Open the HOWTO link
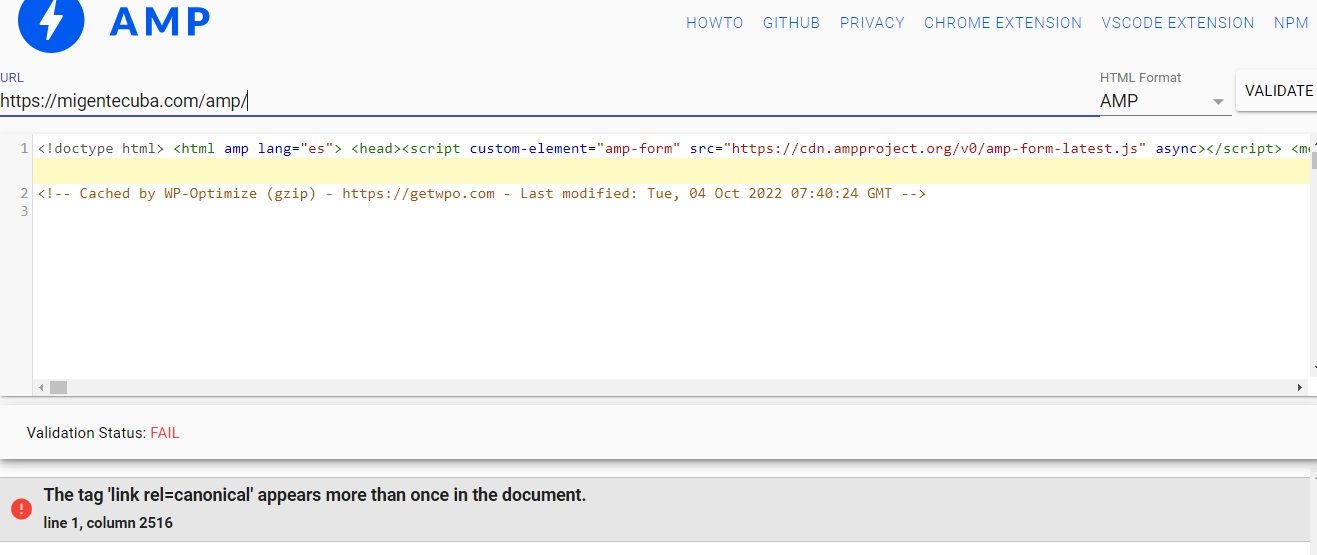 click(714, 23)
